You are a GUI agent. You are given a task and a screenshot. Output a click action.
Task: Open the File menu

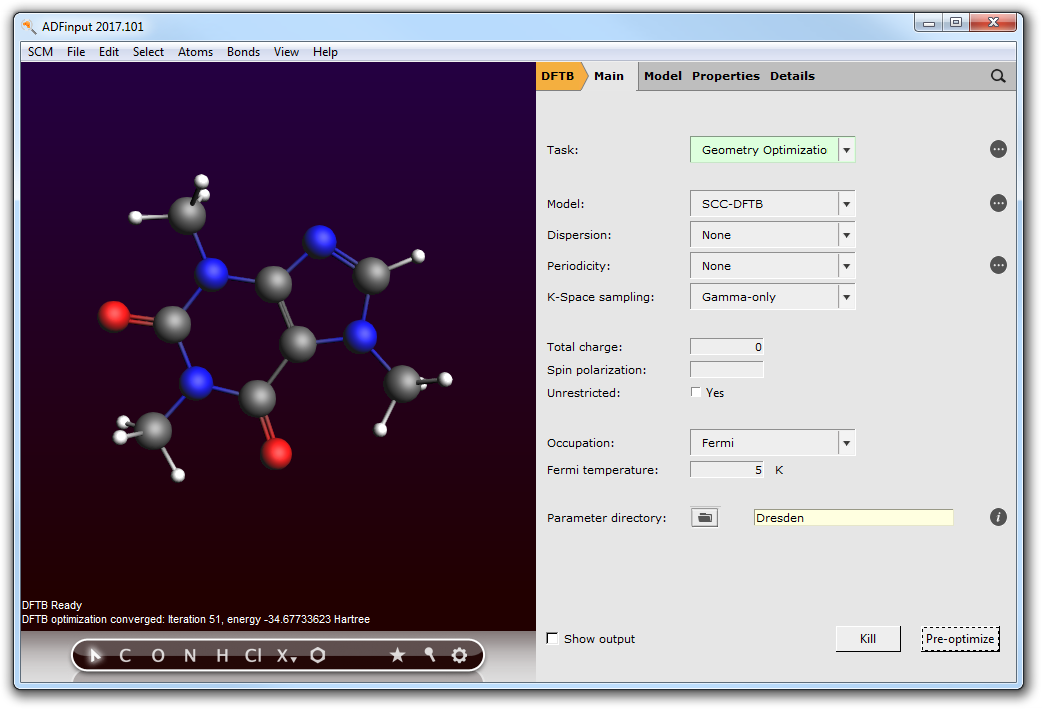pos(76,52)
